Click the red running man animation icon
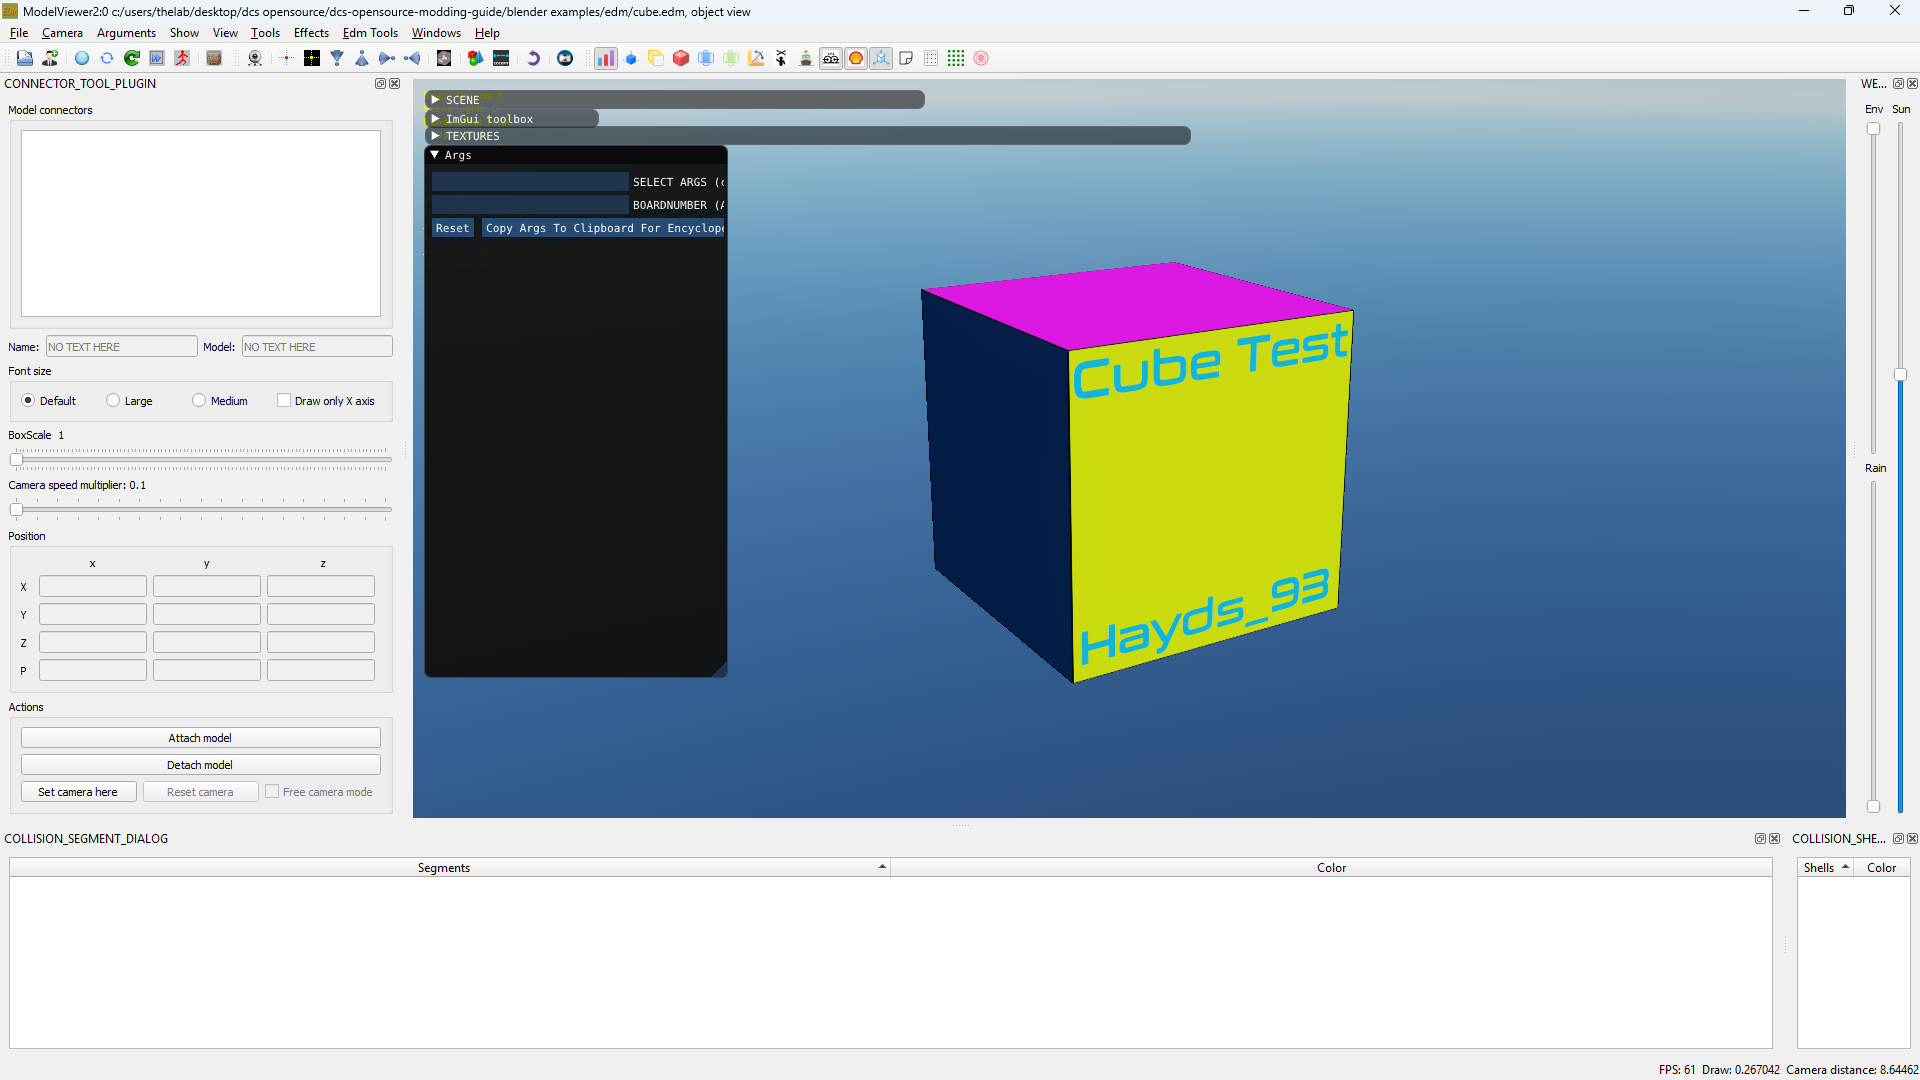Viewport: 1920px width, 1080px height. coord(182,59)
